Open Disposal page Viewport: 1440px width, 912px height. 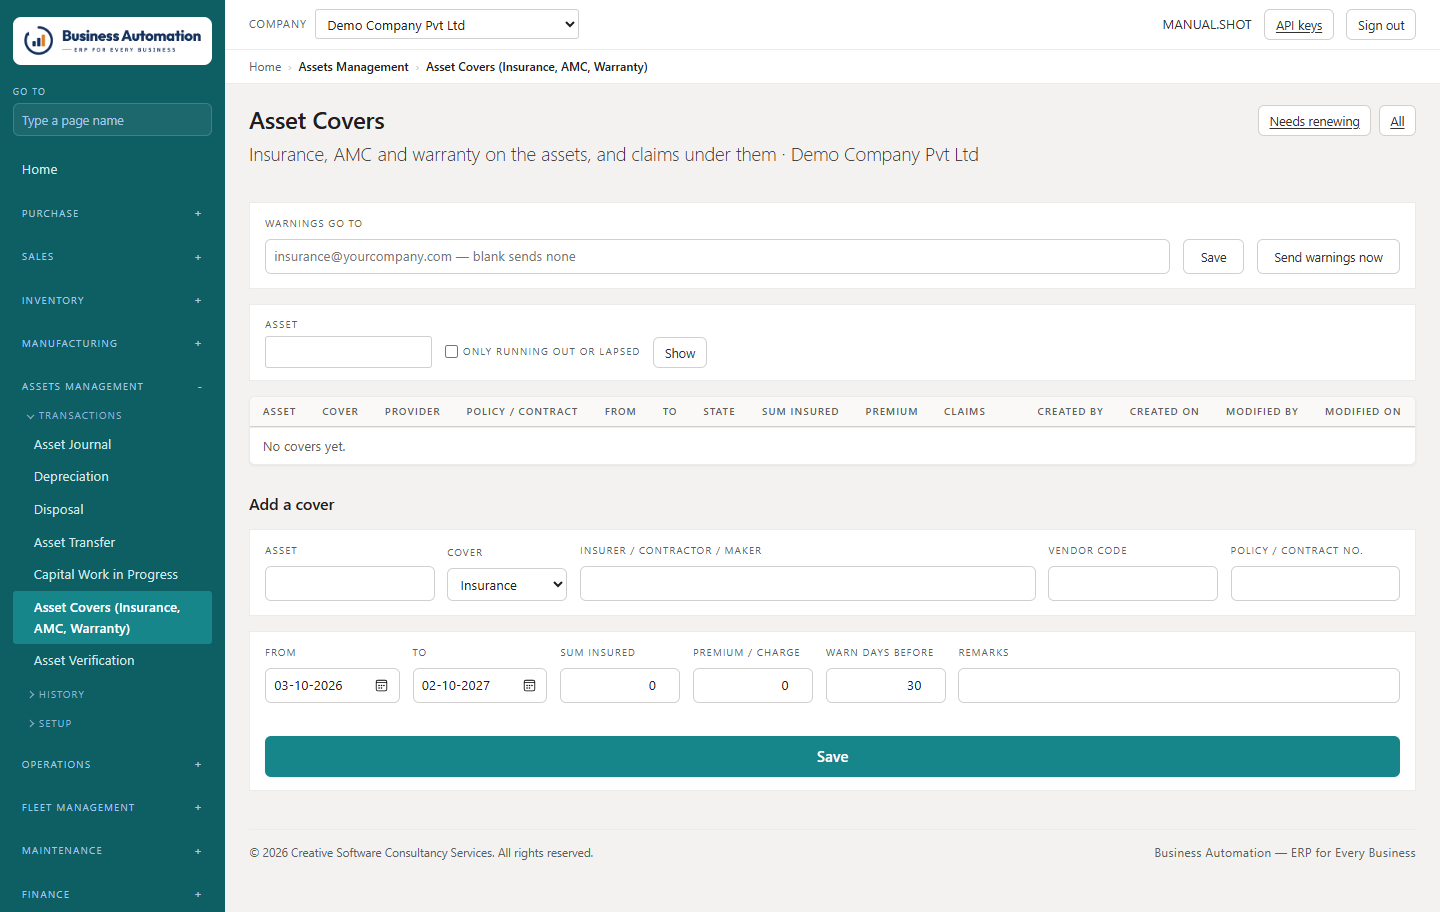112,510
